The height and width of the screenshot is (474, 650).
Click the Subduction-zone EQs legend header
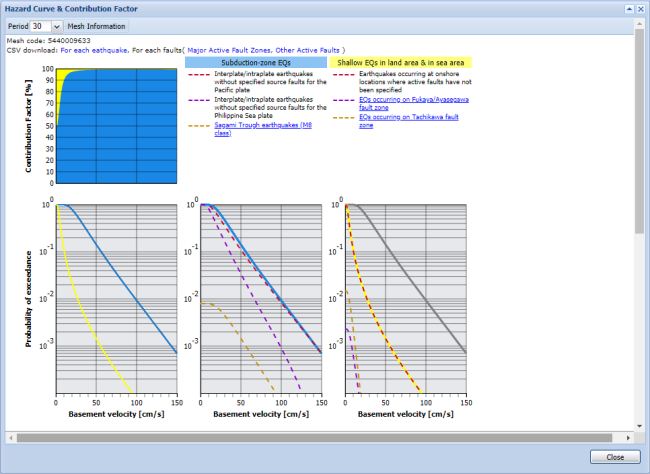point(256,62)
